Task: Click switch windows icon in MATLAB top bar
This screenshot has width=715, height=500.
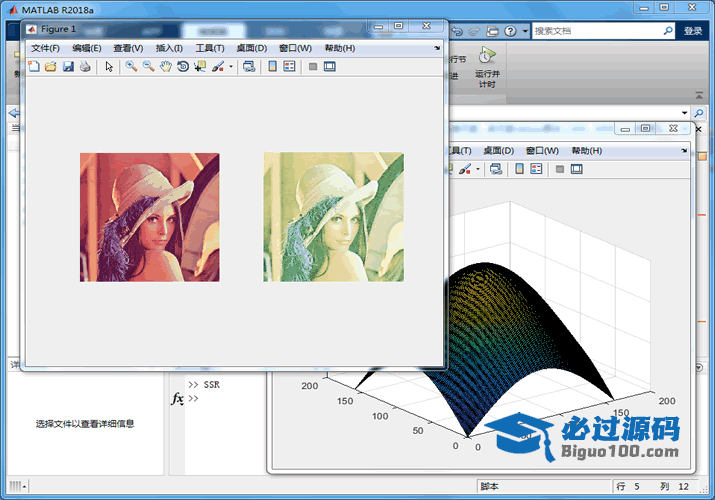Action: (x=493, y=31)
